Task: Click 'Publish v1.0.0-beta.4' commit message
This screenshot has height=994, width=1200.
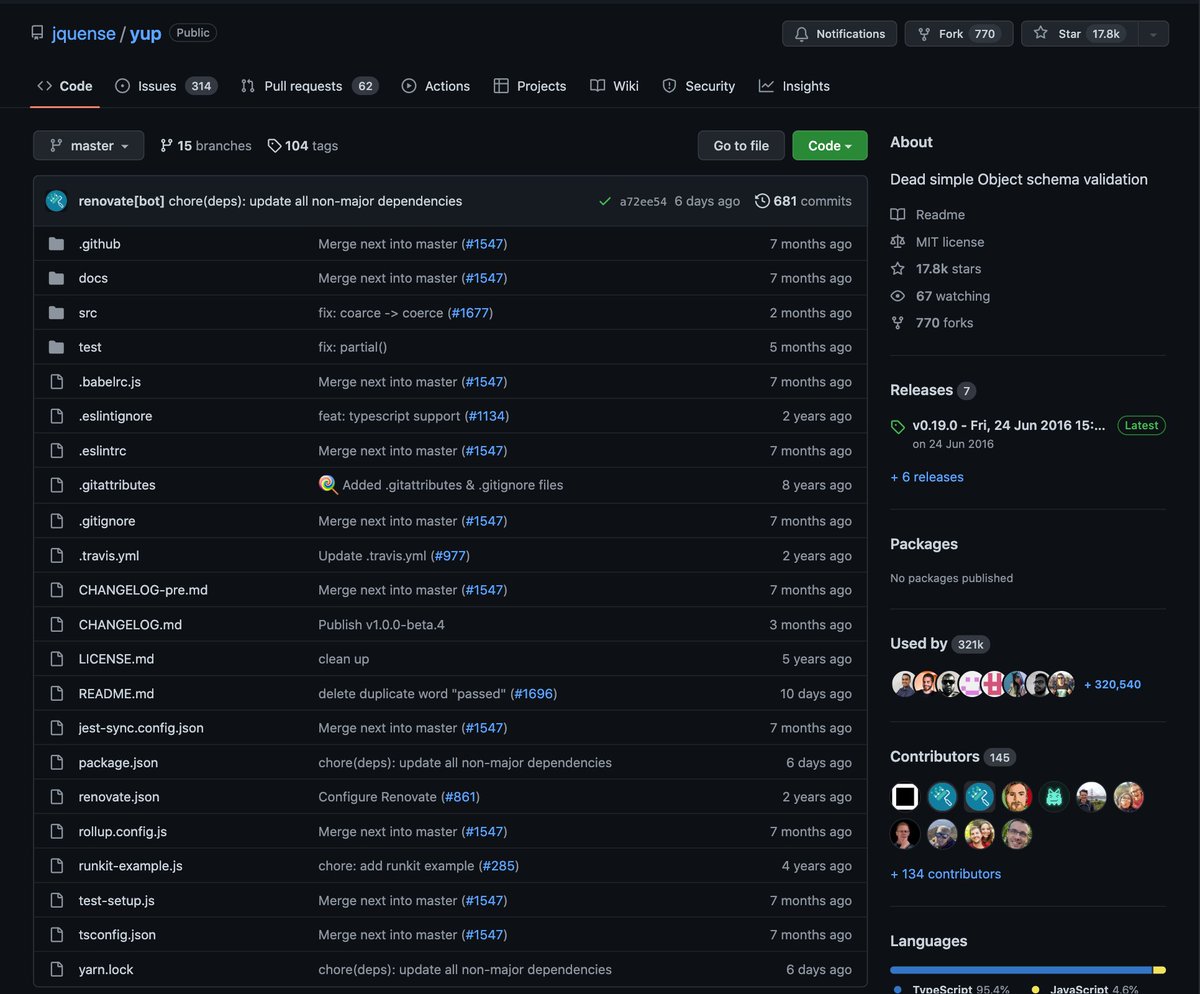Action: pyautogui.click(x=381, y=625)
